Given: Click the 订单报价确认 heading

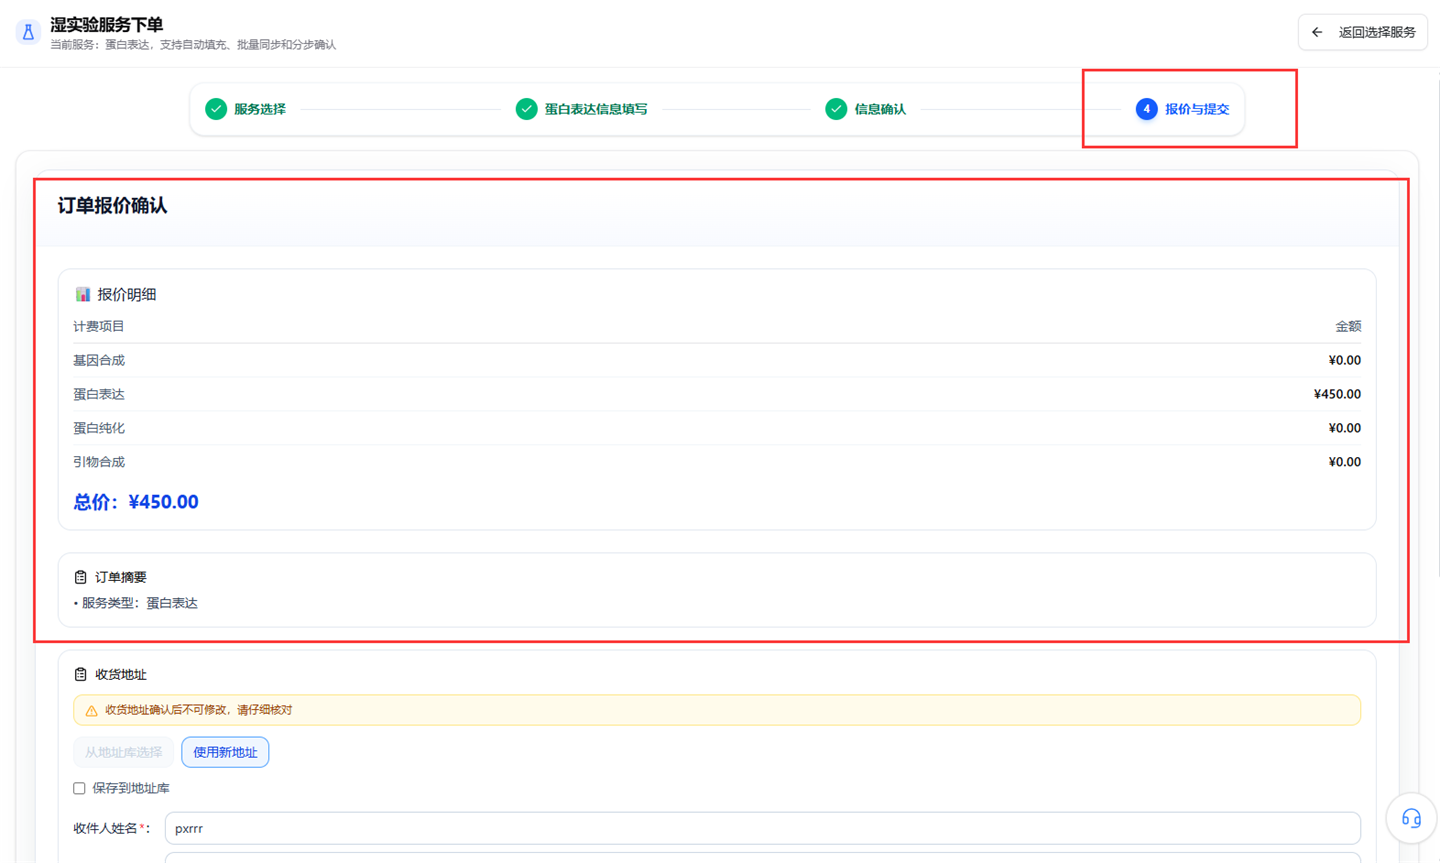Looking at the screenshot, I should pyautogui.click(x=112, y=205).
